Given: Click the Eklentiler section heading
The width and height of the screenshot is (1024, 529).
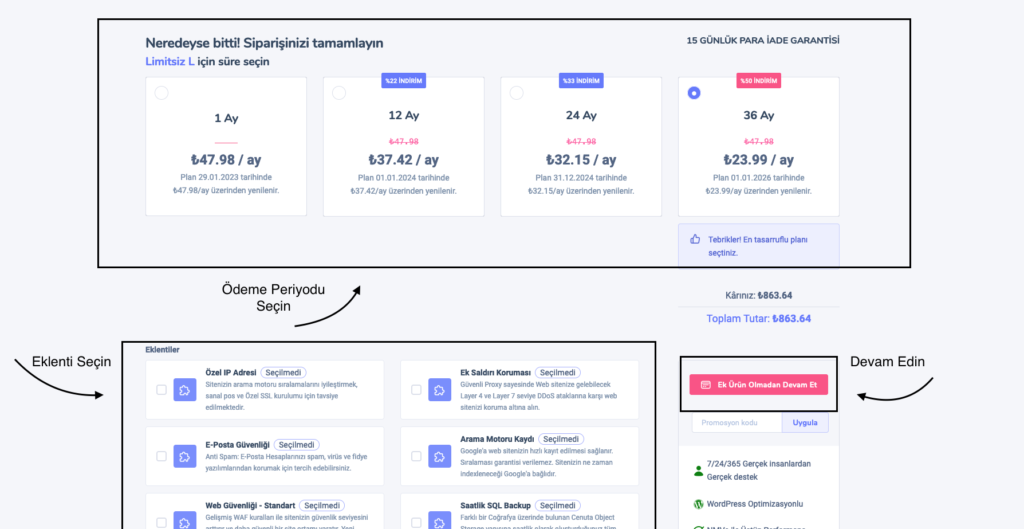Looking at the screenshot, I should tap(163, 349).
